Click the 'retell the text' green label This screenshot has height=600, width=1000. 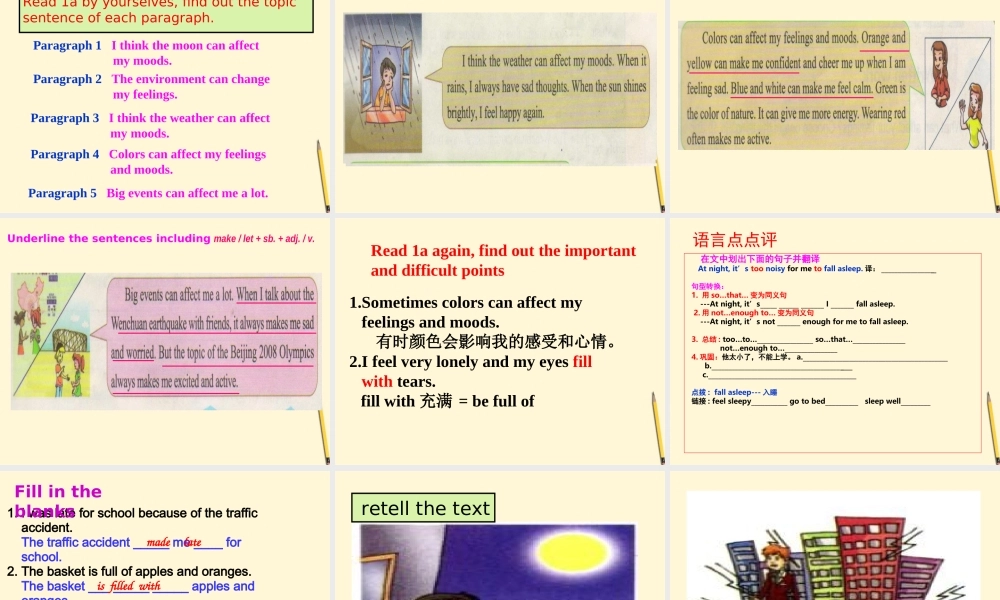coord(423,508)
